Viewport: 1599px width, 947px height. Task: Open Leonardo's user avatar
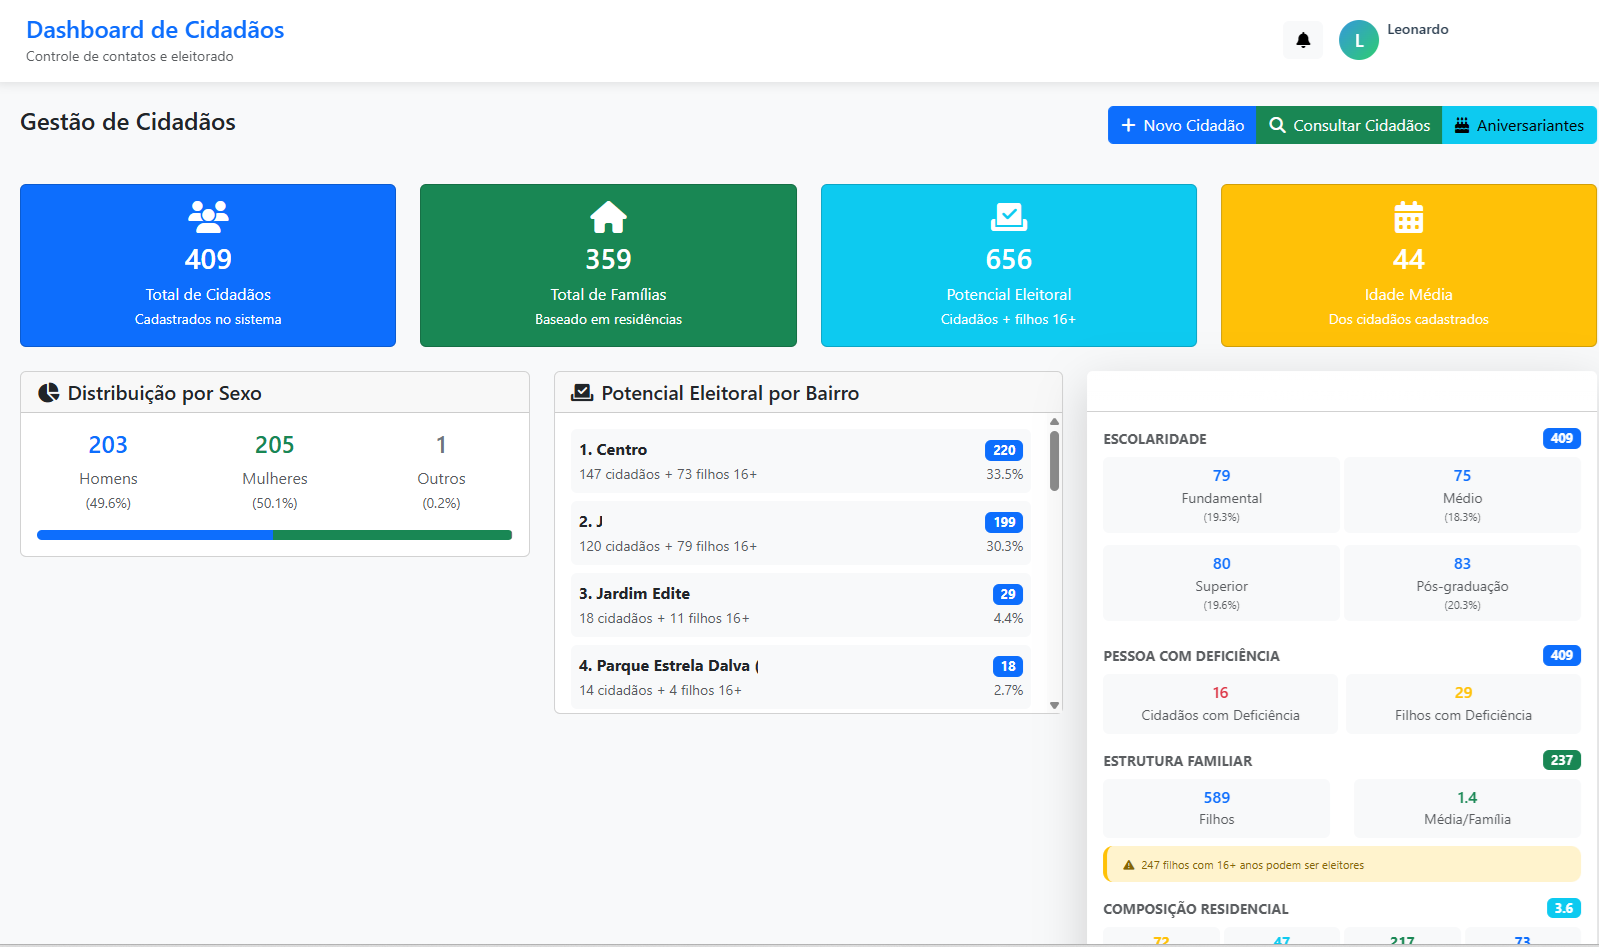[1358, 40]
